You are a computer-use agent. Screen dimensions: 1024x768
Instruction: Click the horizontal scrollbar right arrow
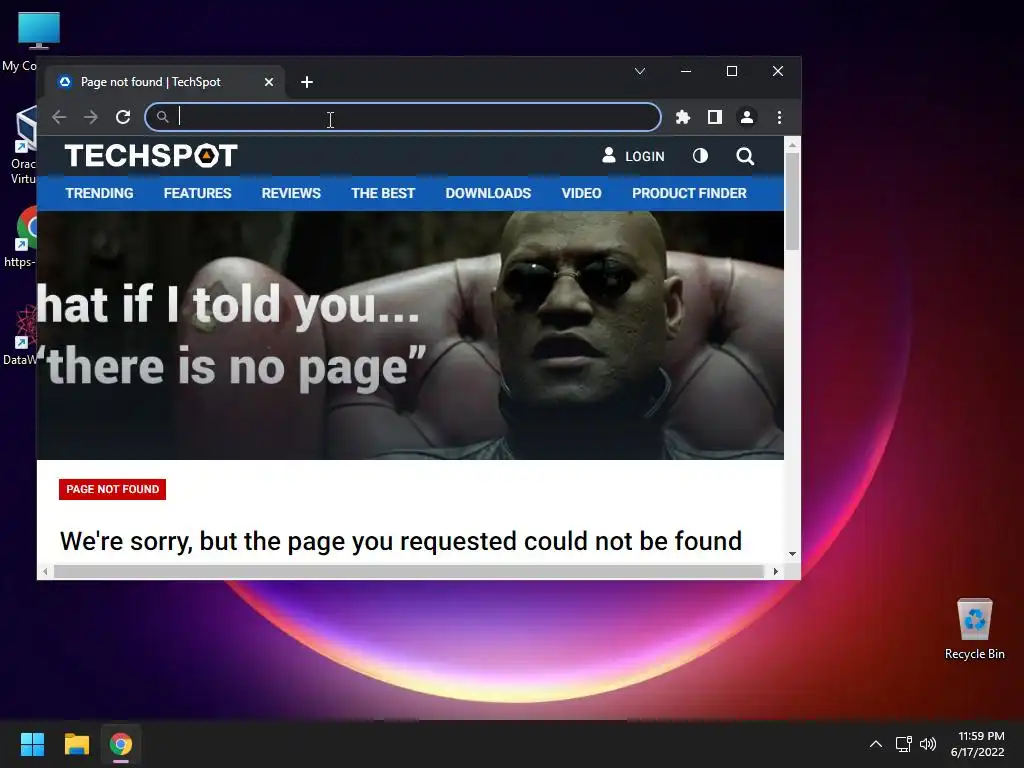775,571
